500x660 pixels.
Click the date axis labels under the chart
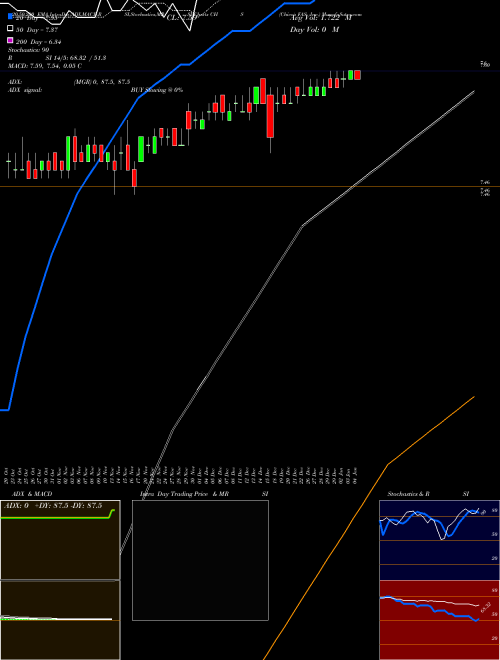182,476
